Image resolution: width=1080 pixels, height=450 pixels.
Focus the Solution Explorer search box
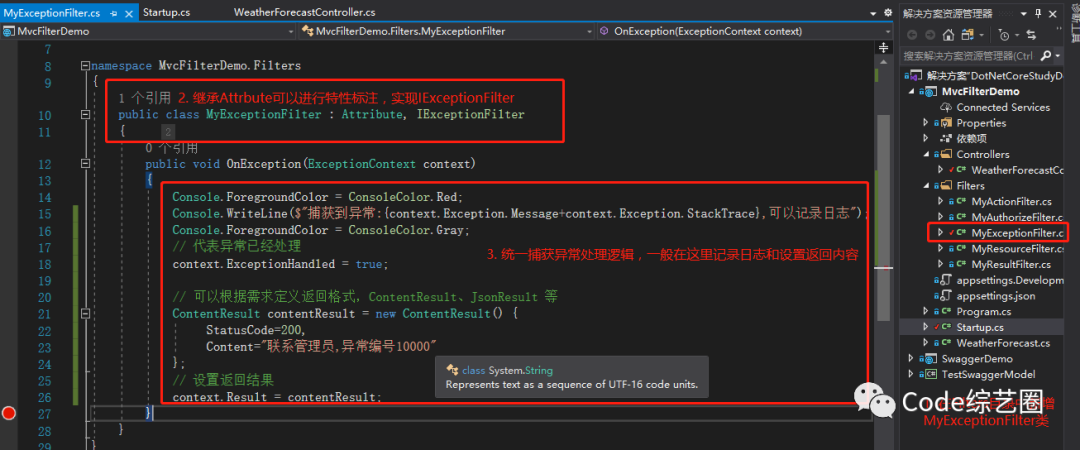point(968,56)
